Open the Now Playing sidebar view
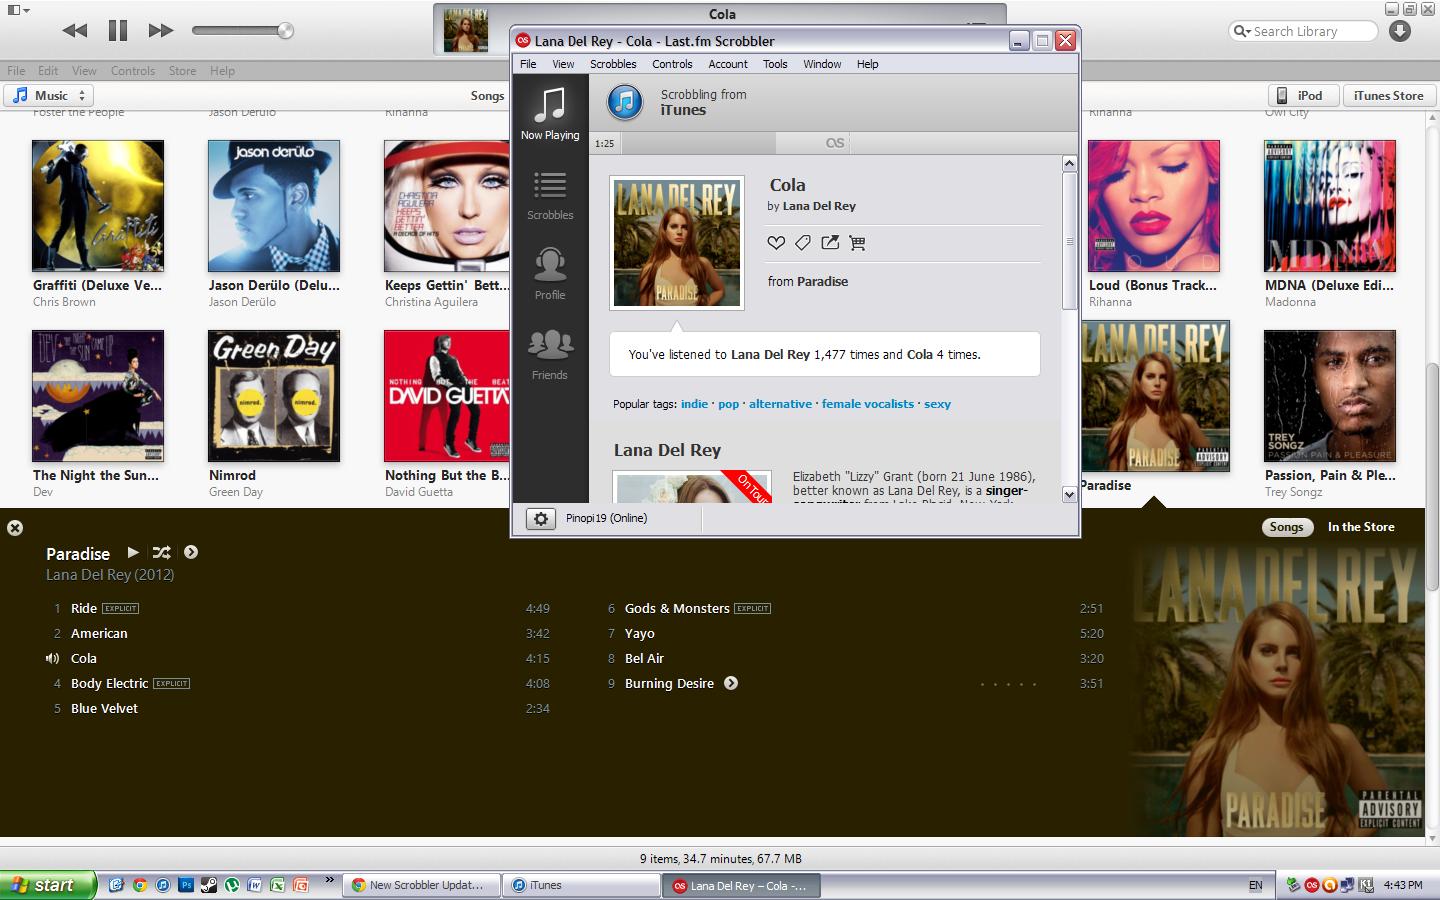This screenshot has height=900, width=1440. pyautogui.click(x=550, y=113)
